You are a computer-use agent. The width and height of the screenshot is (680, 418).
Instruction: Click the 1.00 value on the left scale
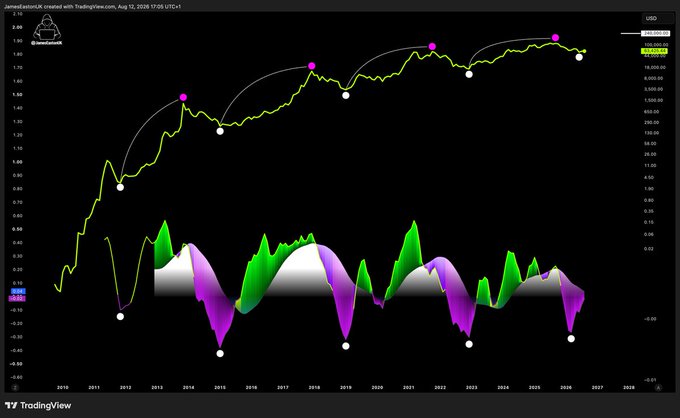click(17, 162)
